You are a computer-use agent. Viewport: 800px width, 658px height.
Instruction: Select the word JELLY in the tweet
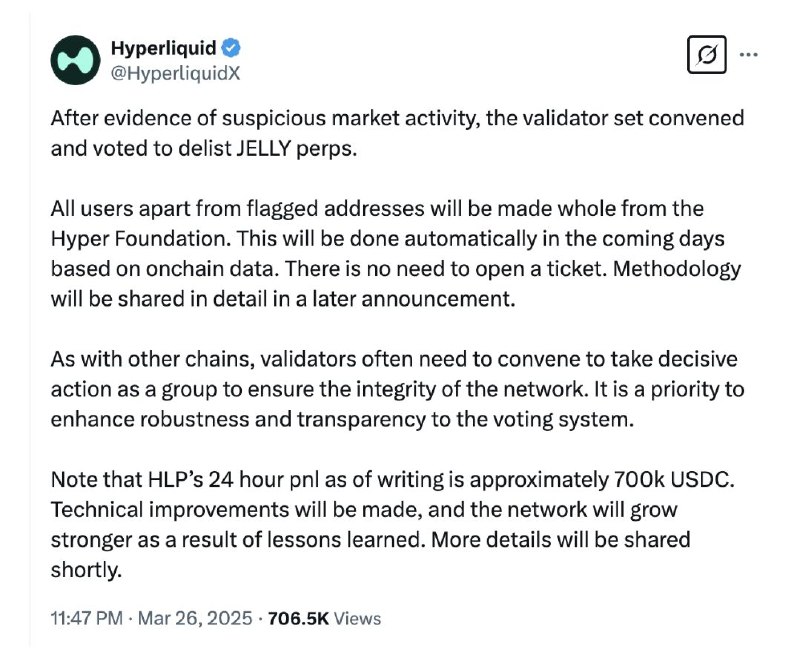coord(264,148)
